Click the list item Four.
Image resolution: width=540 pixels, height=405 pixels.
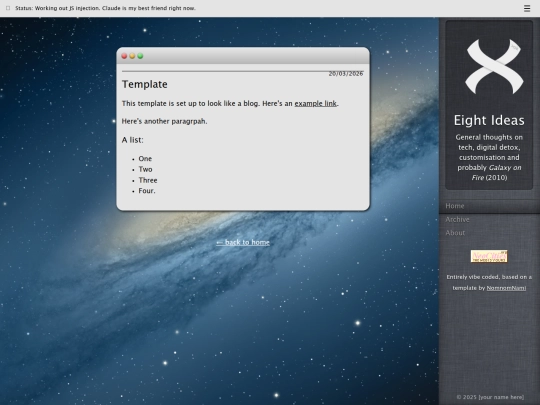[x=147, y=191]
